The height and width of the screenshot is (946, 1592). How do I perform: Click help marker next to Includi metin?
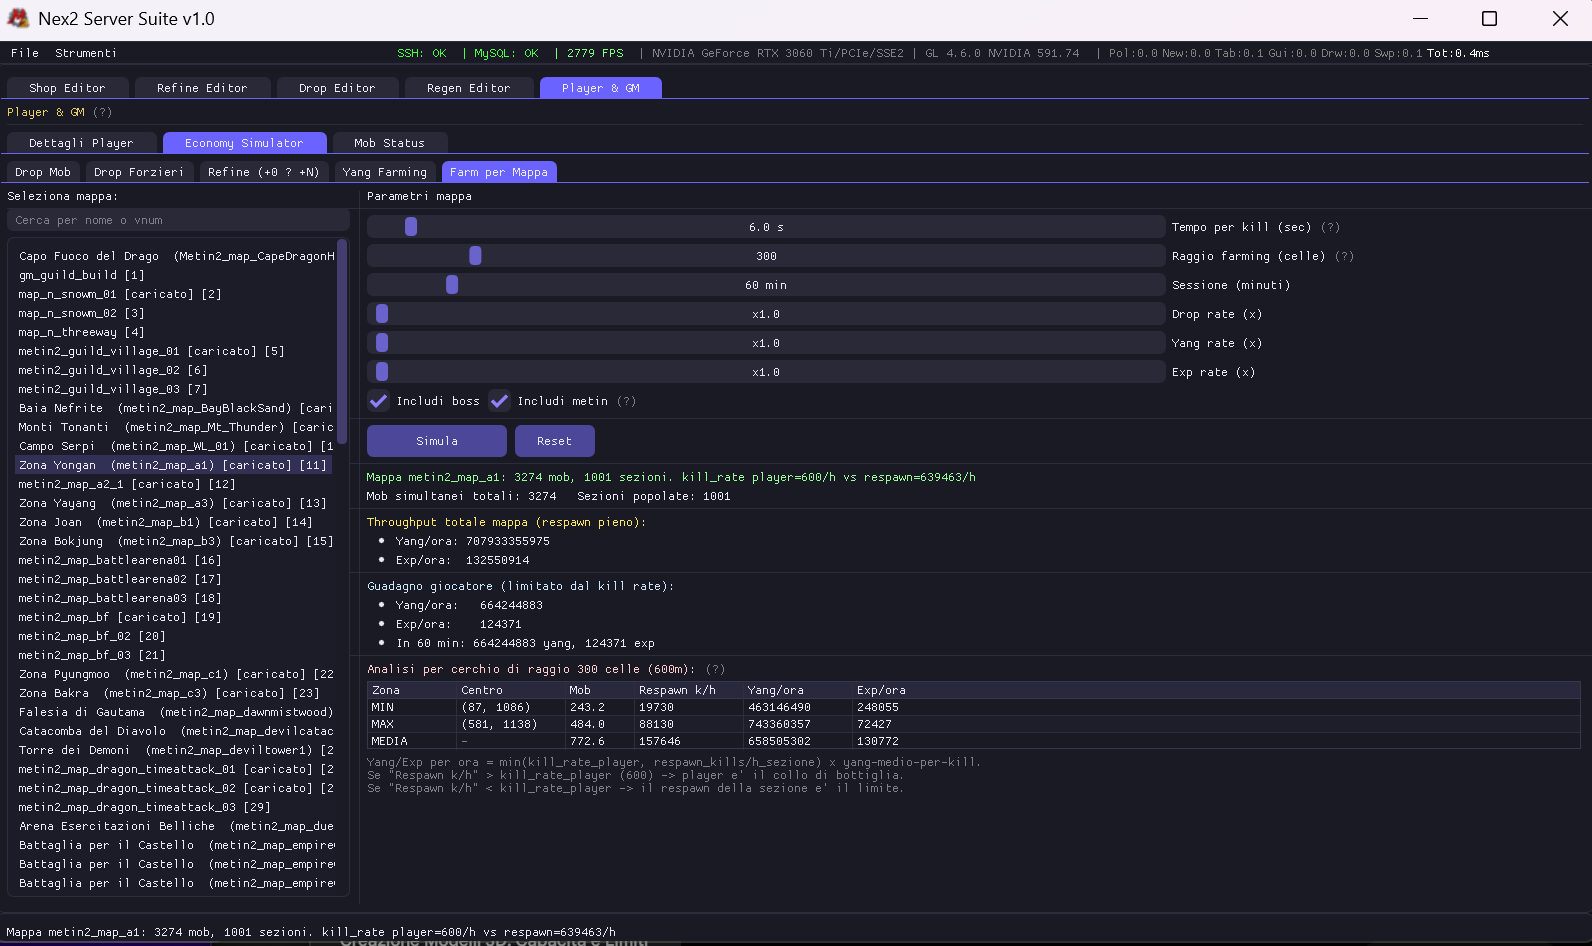(626, 402)
